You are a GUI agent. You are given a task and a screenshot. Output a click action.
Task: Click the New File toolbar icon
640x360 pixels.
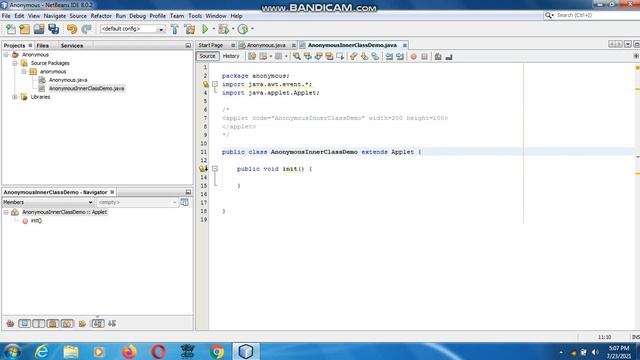point(11,29)
